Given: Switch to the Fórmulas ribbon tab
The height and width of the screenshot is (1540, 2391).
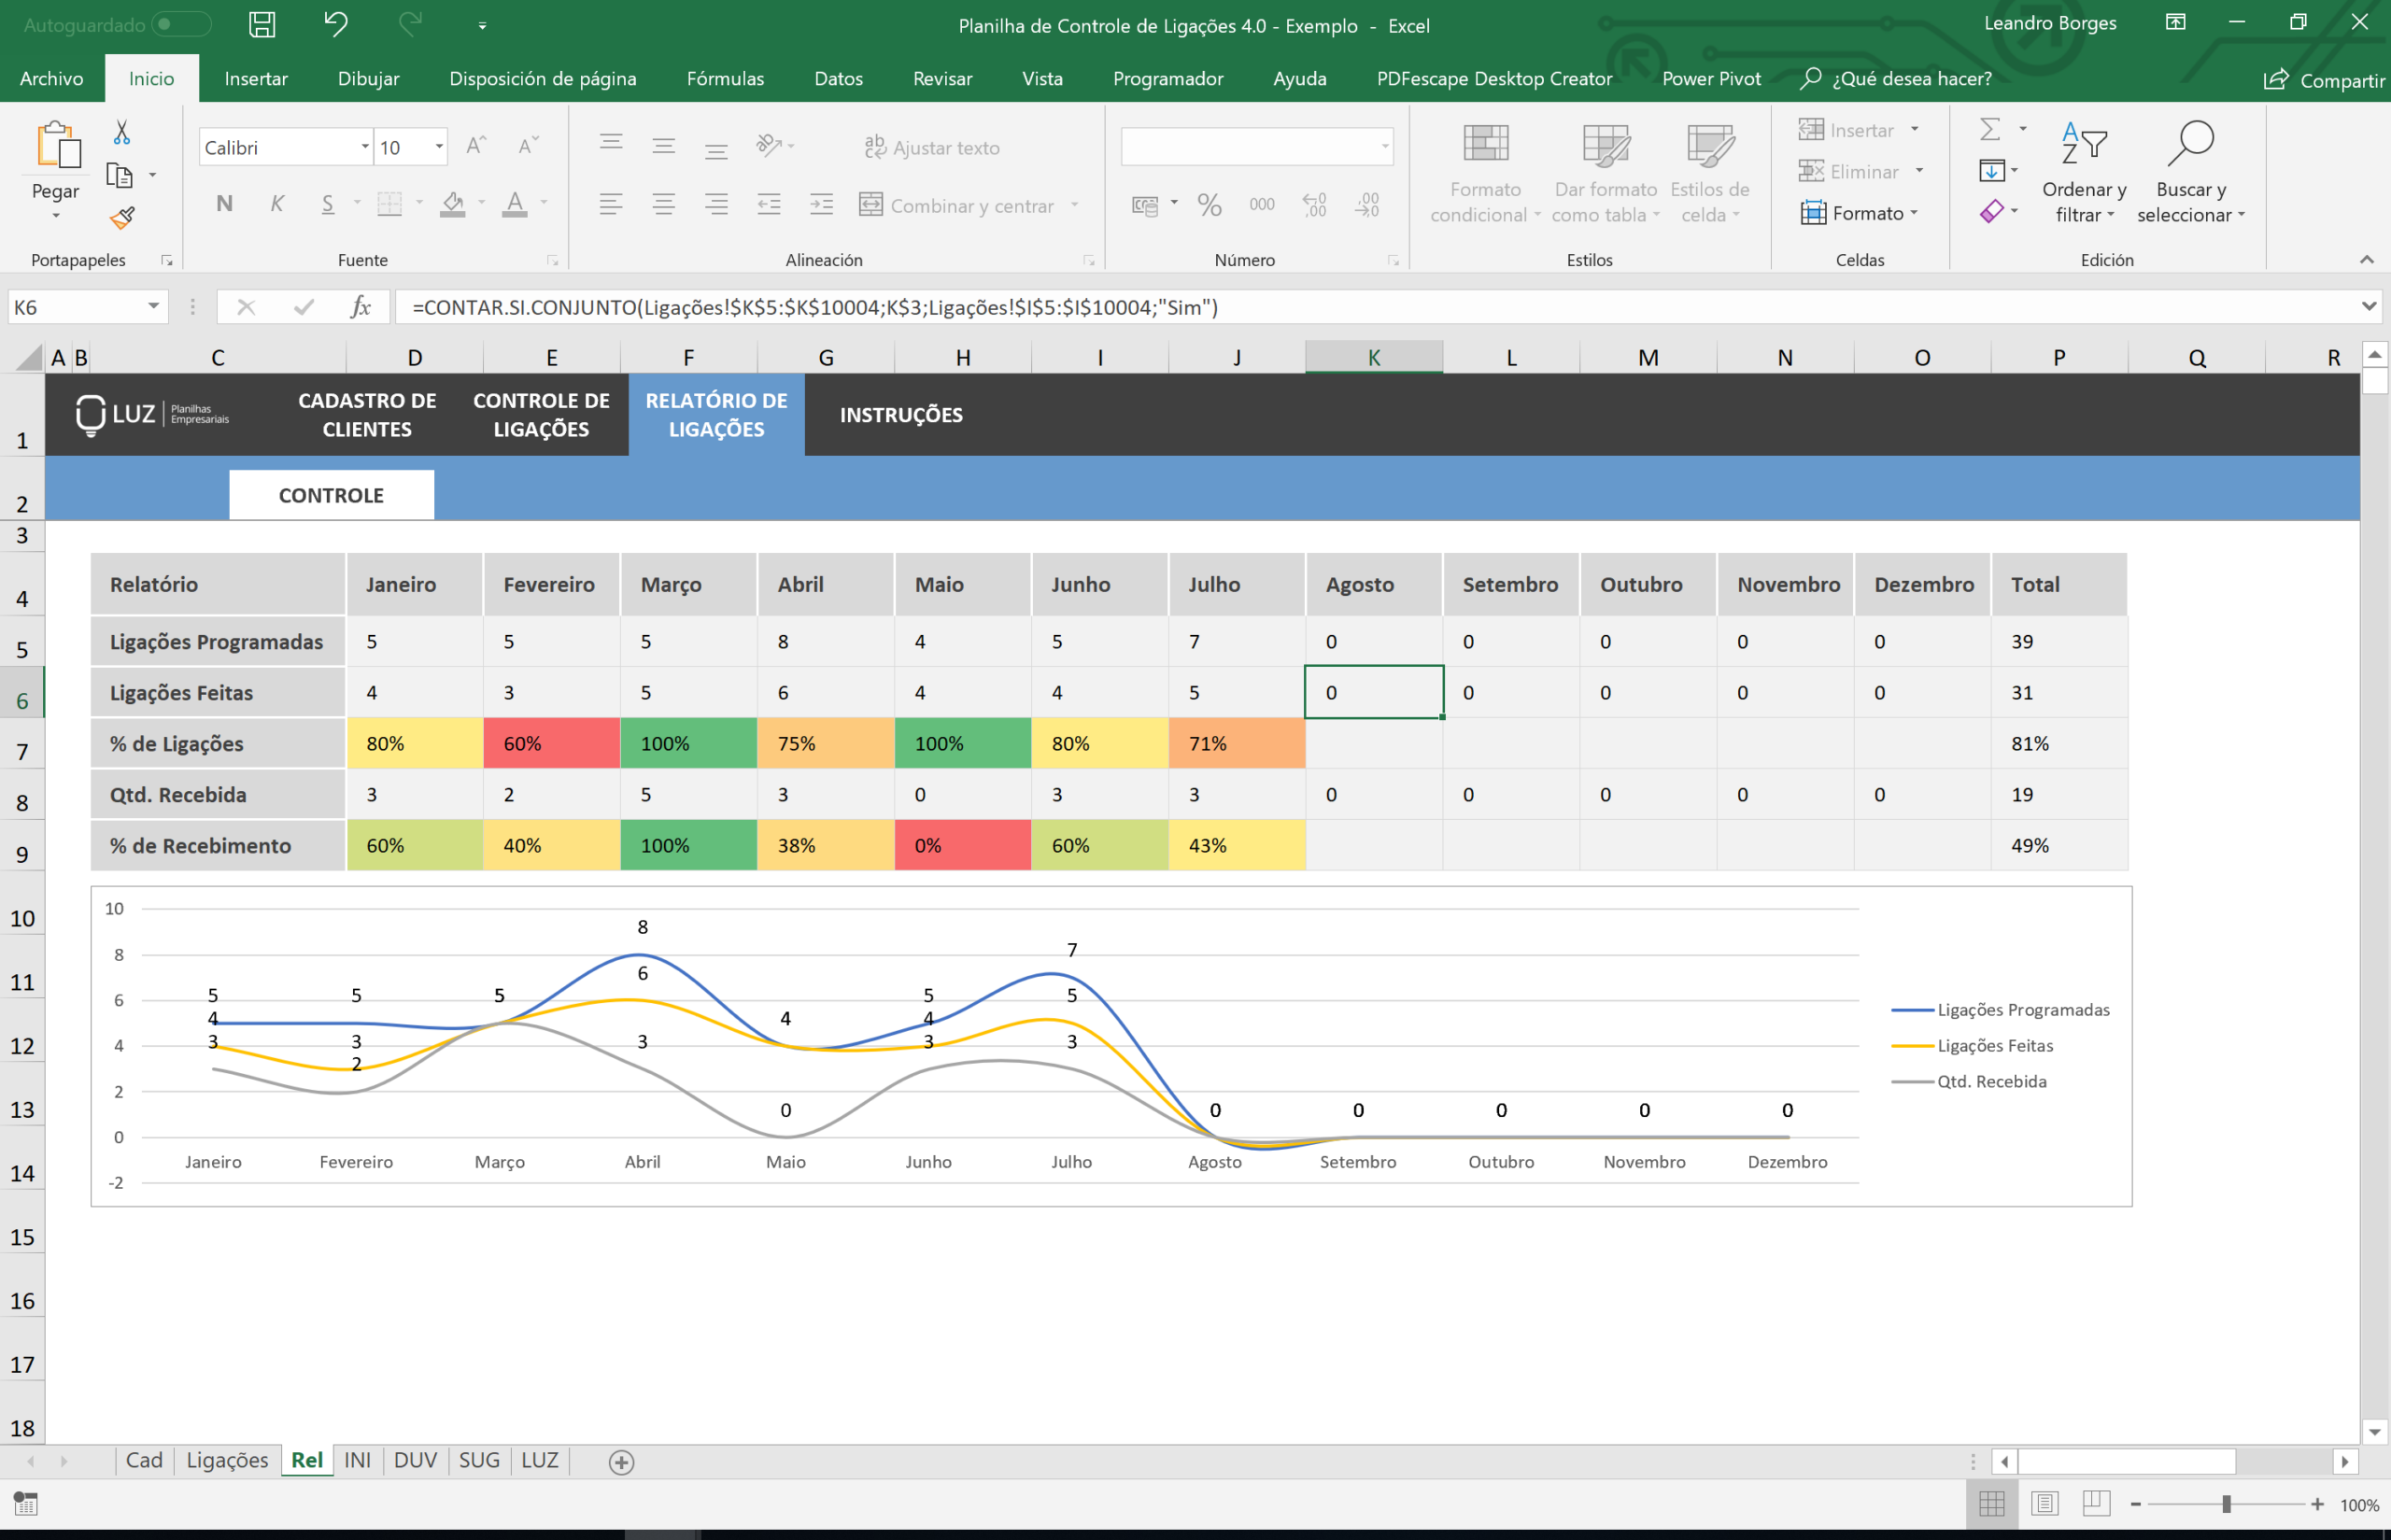Looking at the screenshot, I should 725,78.
